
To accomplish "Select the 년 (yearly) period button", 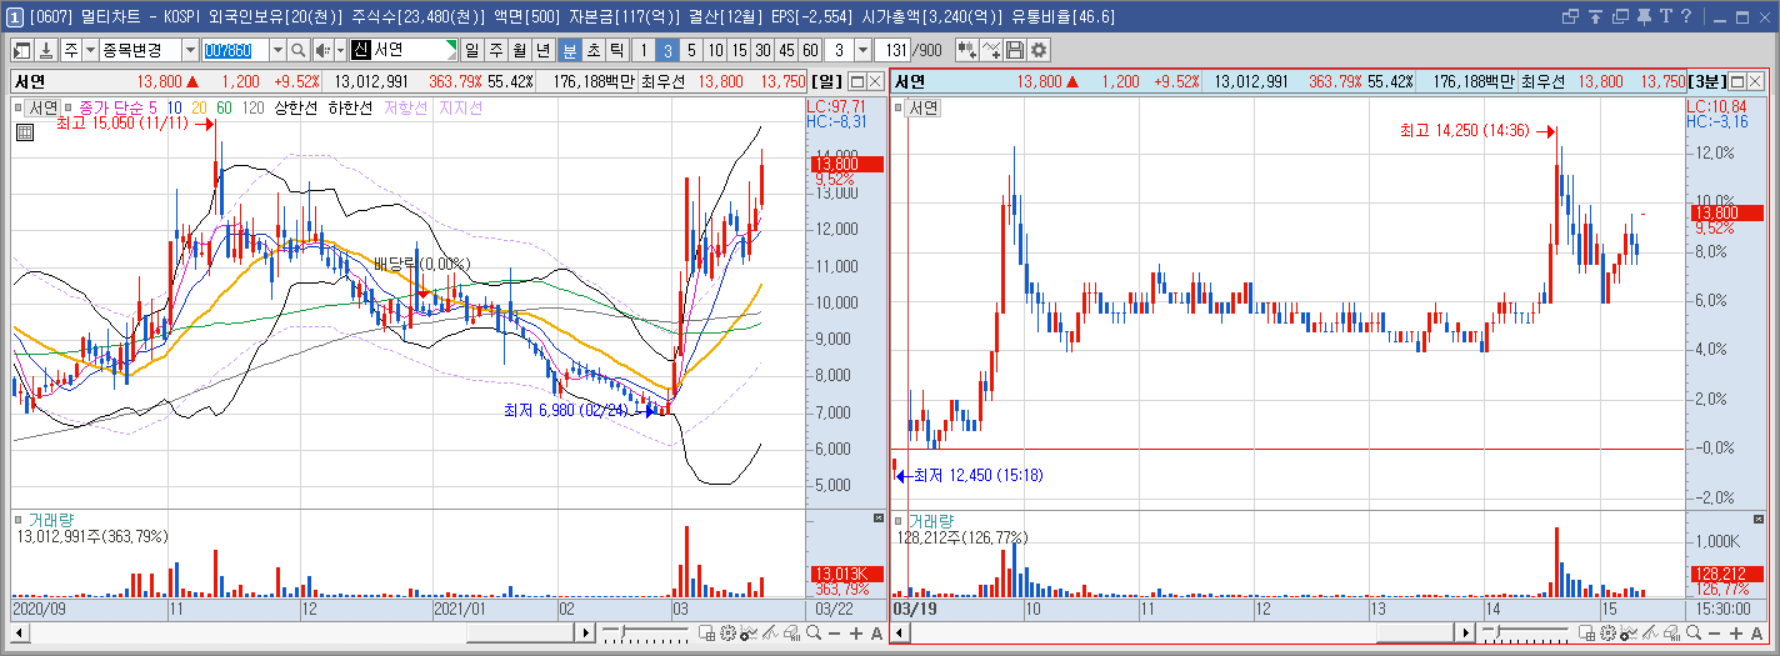I will 543,50.
